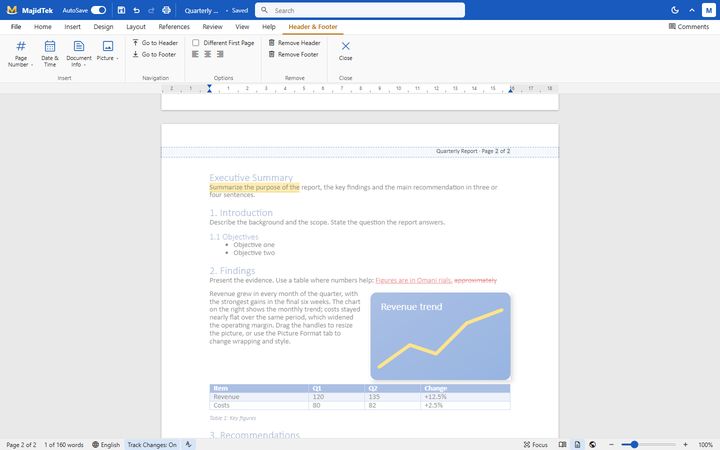Open the Layout tab
The width and height of the screenshot is (720, 450).
click(136, 27)
